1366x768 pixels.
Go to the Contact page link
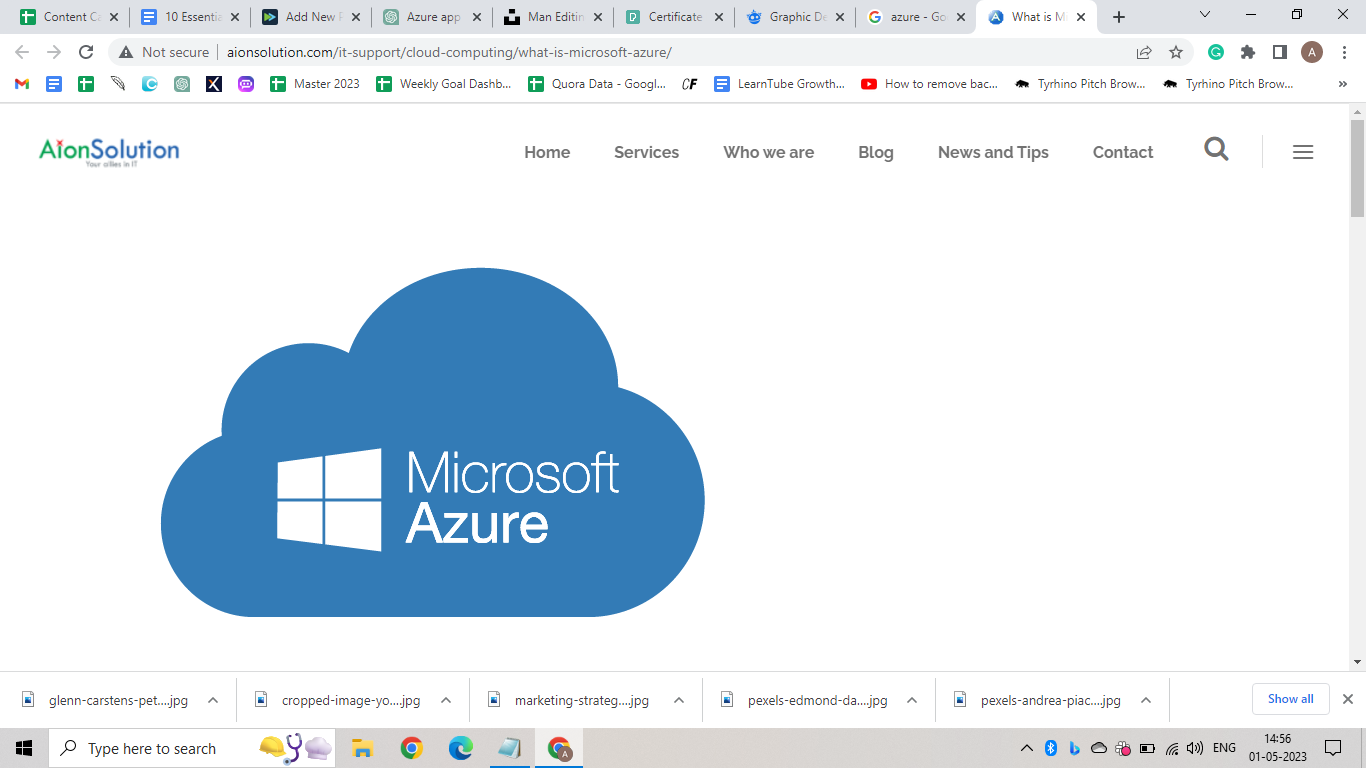coord(1122,152)
